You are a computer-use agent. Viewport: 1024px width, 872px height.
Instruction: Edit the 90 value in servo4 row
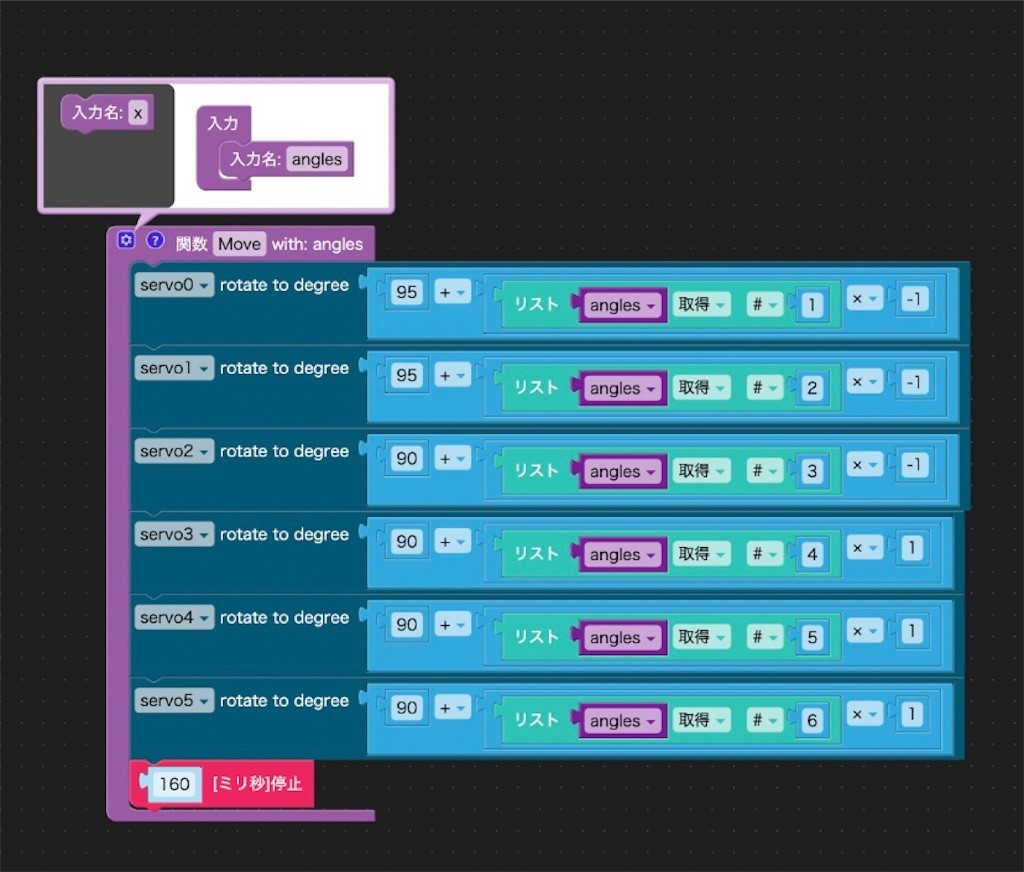[406, 625]
